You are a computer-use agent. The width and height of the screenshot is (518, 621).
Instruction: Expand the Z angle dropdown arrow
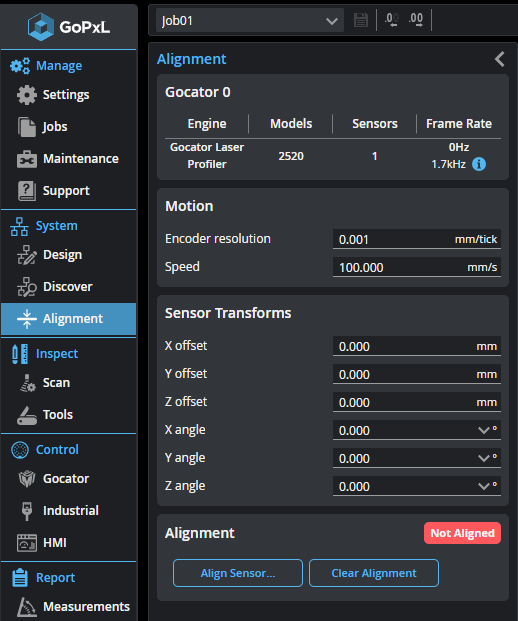484,486
